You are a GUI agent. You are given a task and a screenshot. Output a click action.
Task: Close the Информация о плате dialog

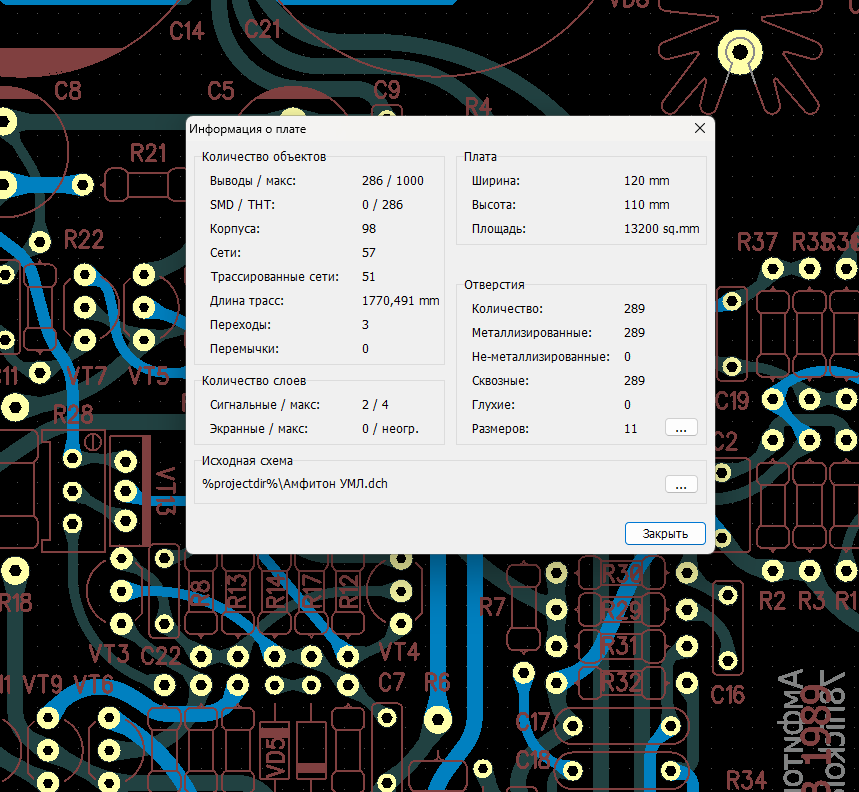pyautogui.click(x=700, y=128)
